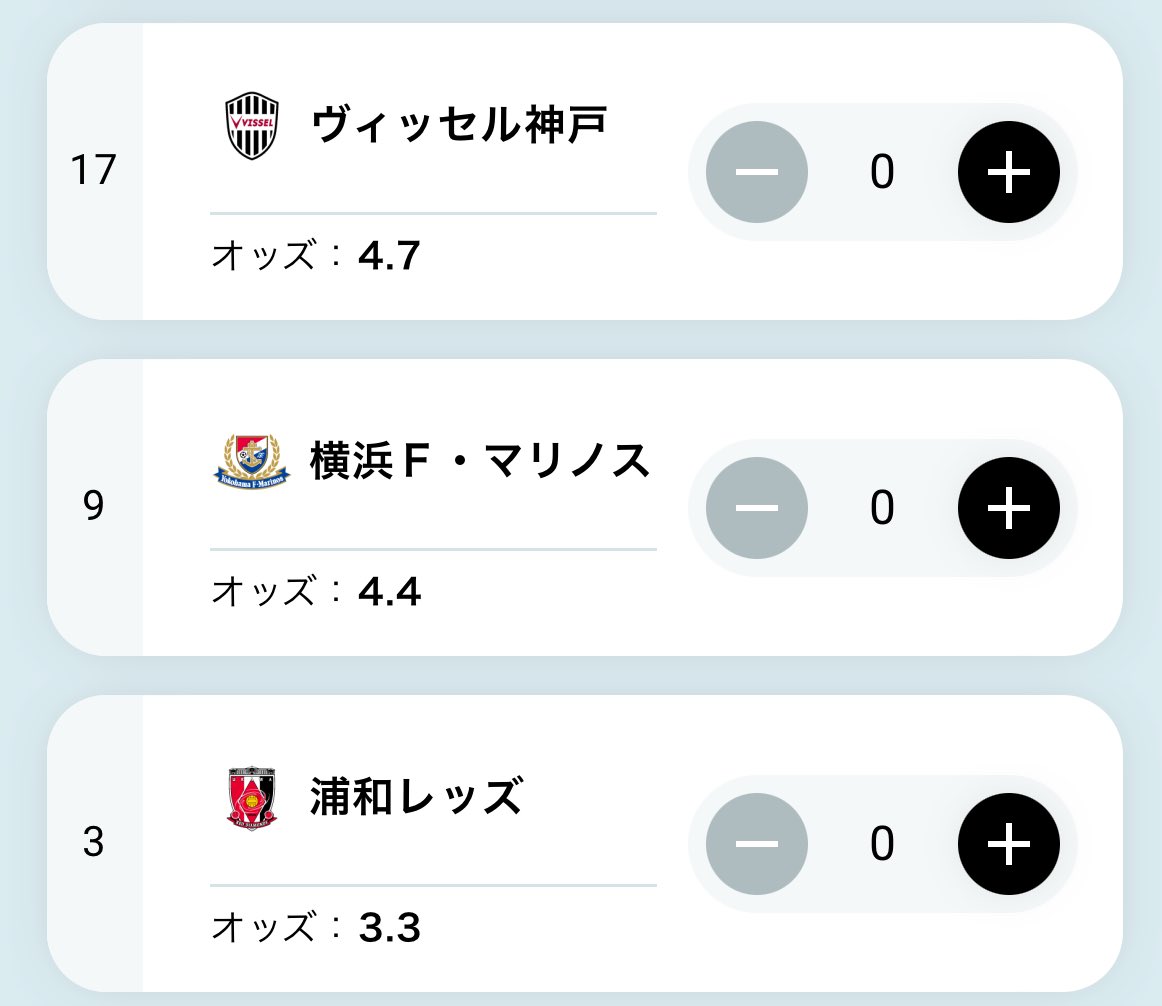This screenshot has height=1006, width=1162.
Task: Click the number 17 rank label
Action: (93, 170)
